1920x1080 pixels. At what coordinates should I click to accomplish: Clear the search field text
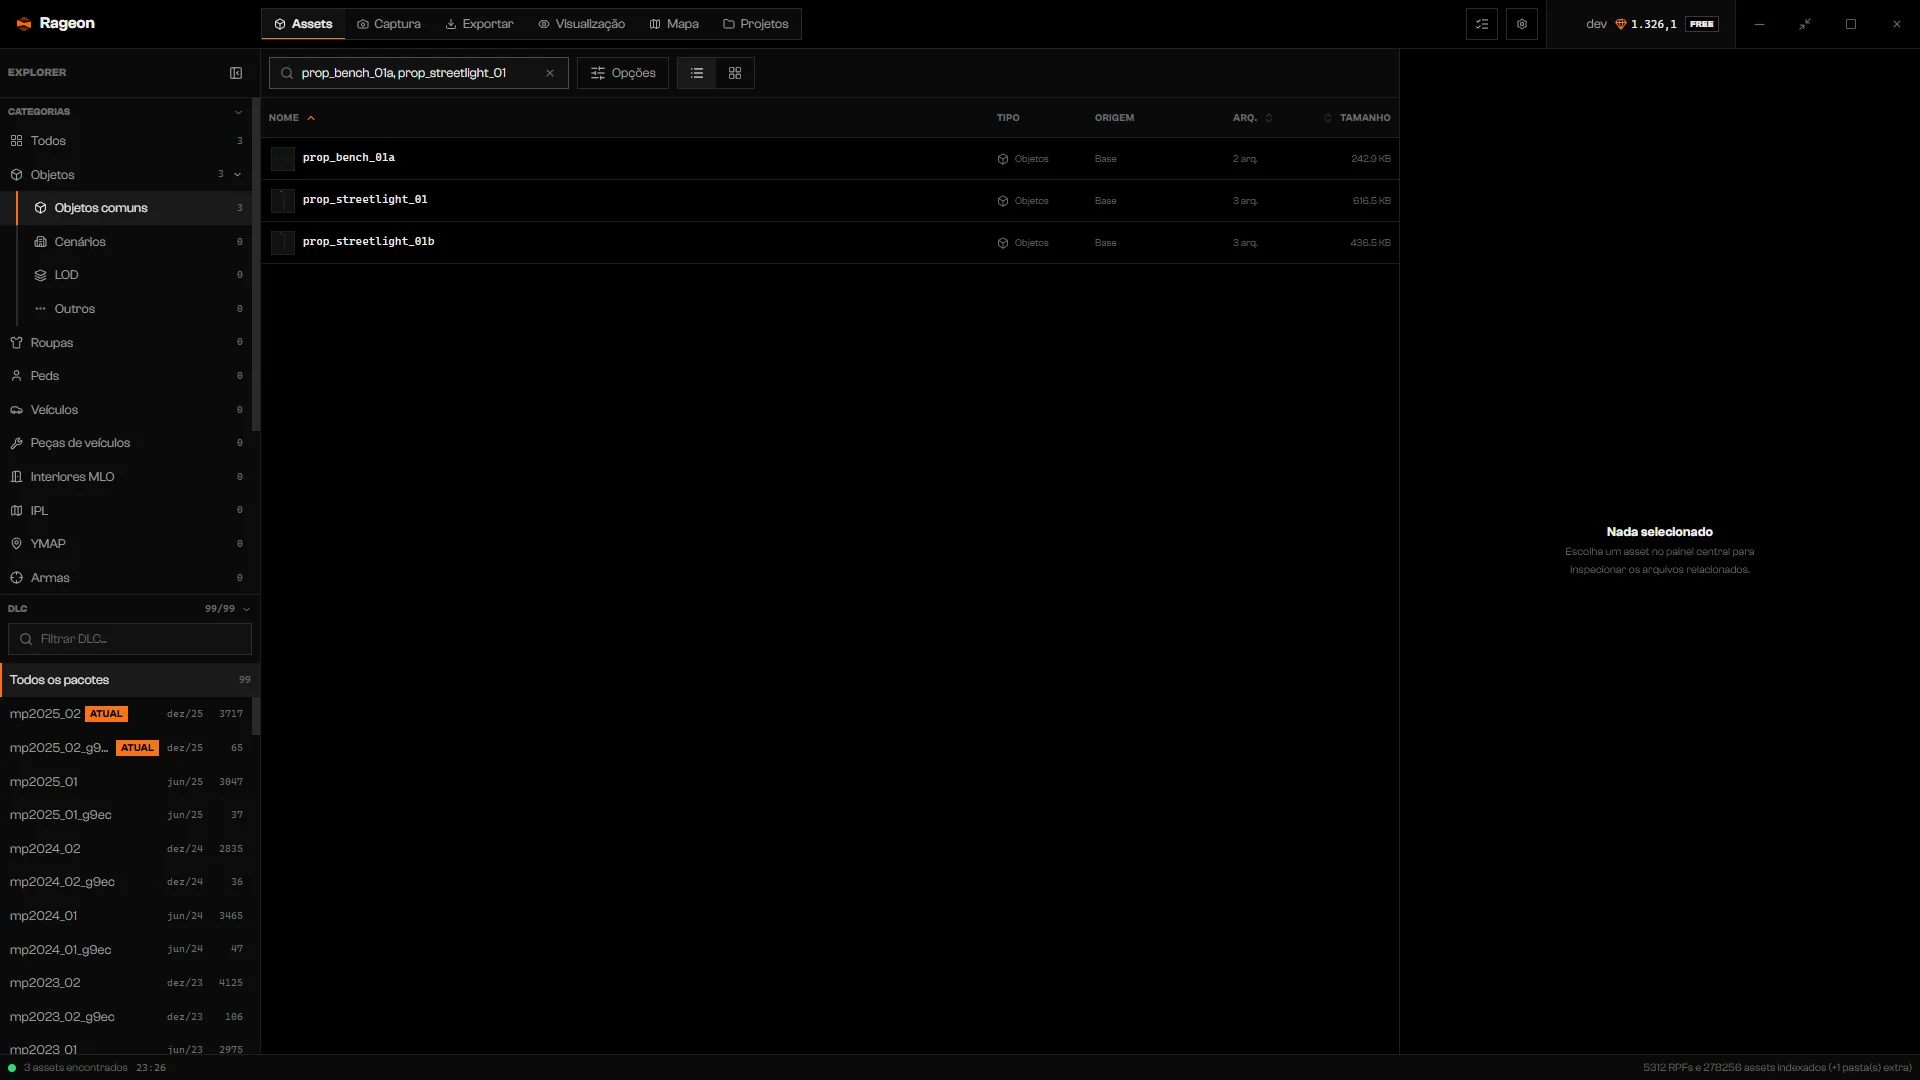[x=550, y=73]
